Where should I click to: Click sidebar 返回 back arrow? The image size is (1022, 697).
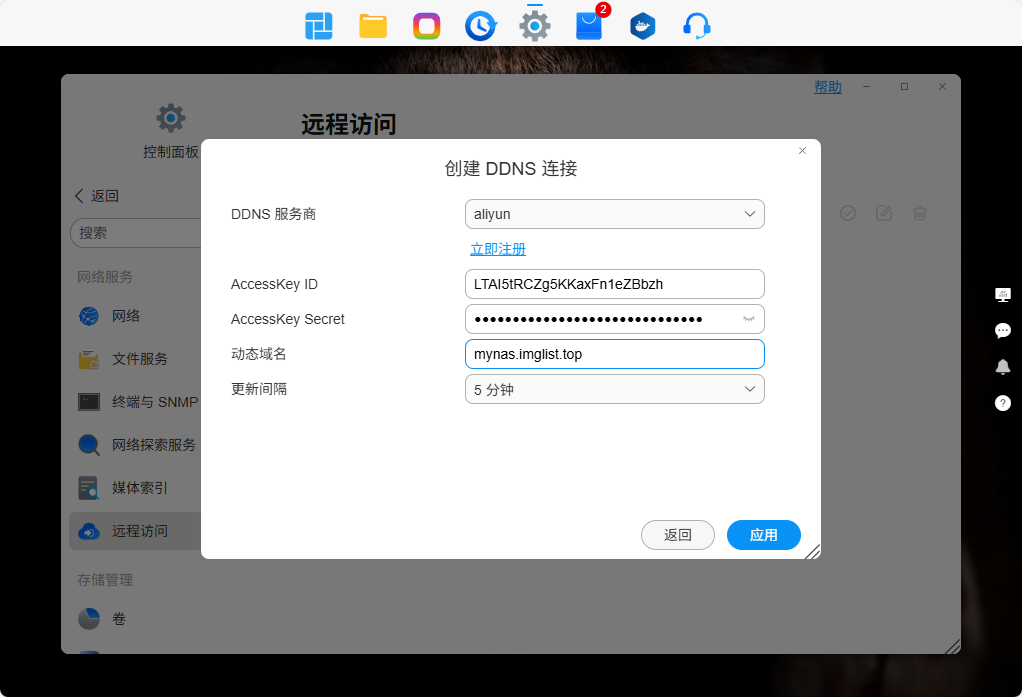coord(96,196)
